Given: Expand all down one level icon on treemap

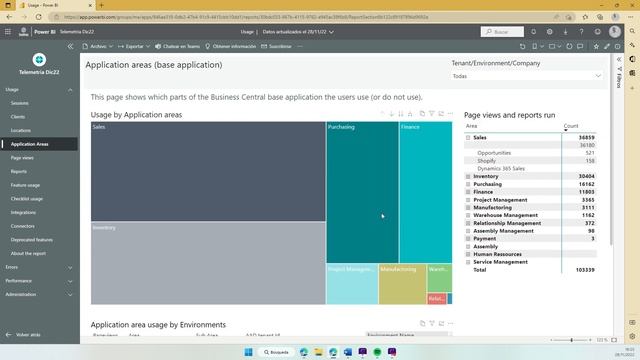Looking at the screenshot, I should [x=410, y=113].
